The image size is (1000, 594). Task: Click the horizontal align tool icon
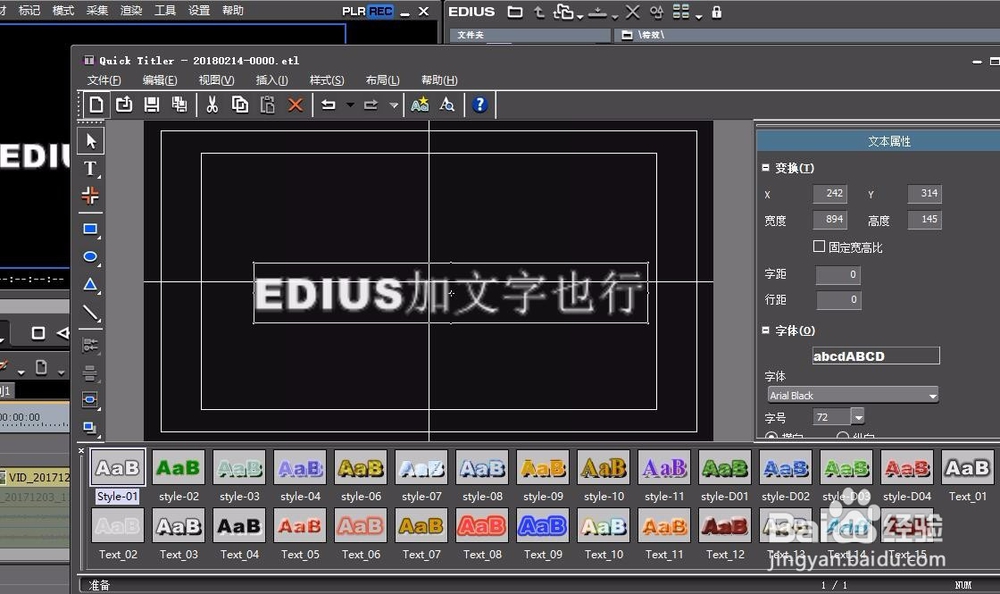pyautogui.click(x=91, y=345)
